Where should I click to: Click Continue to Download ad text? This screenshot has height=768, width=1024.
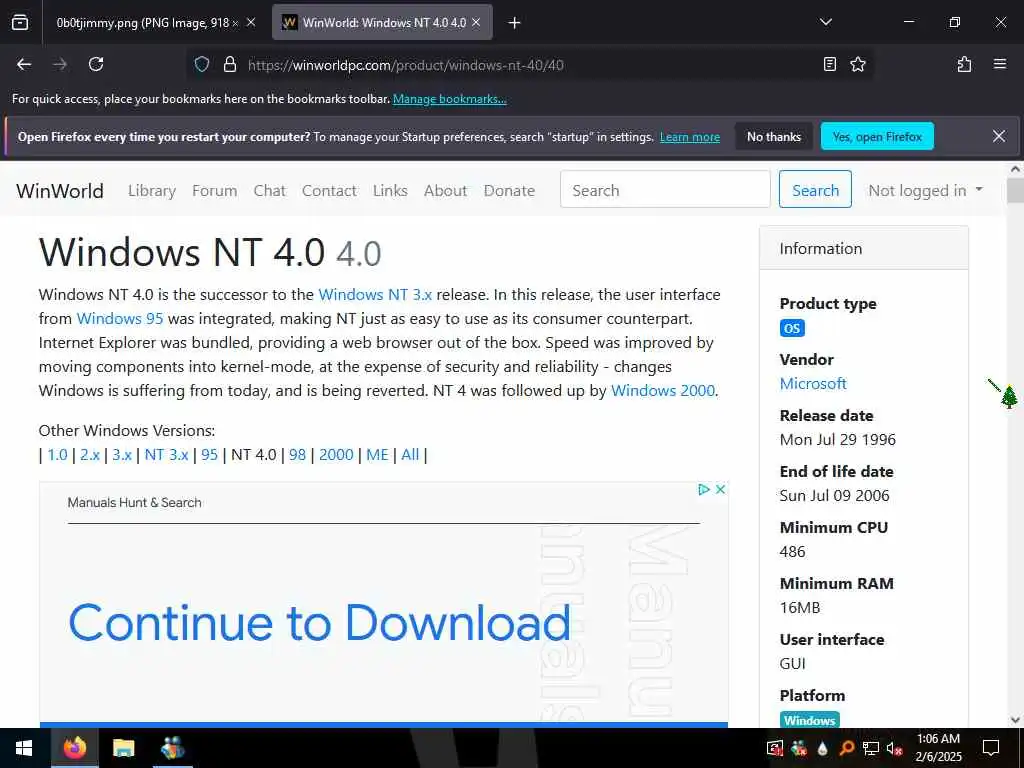(319, 622)
